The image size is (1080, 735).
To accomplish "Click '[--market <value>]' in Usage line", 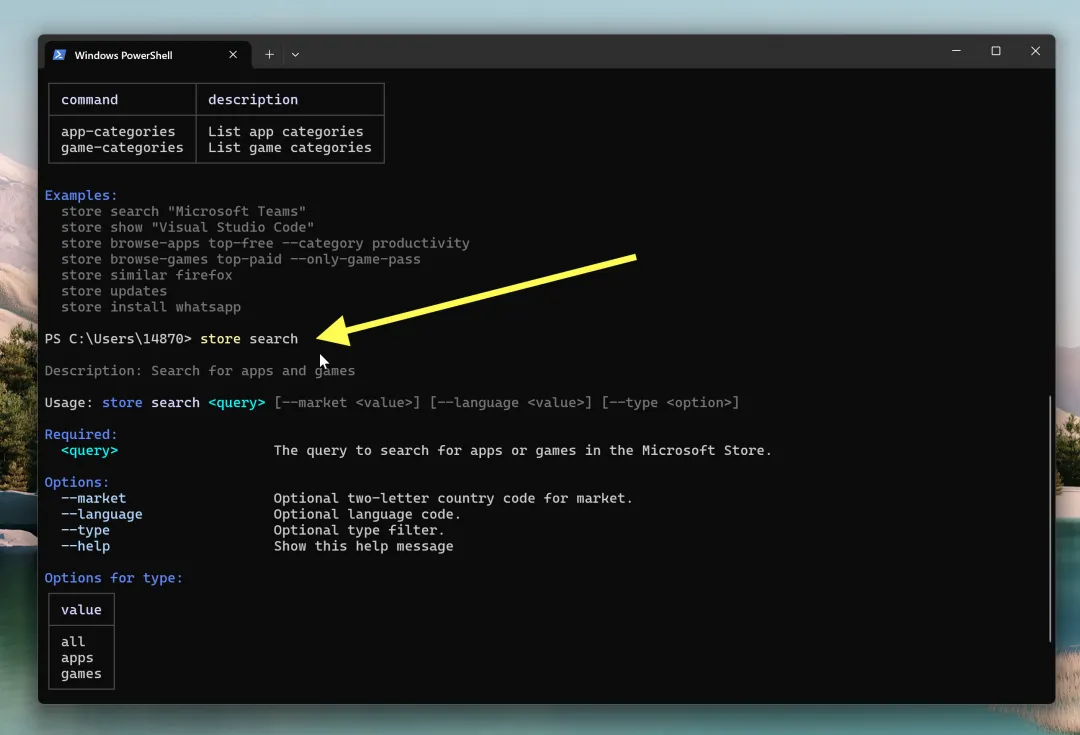I will pos(346,402).
